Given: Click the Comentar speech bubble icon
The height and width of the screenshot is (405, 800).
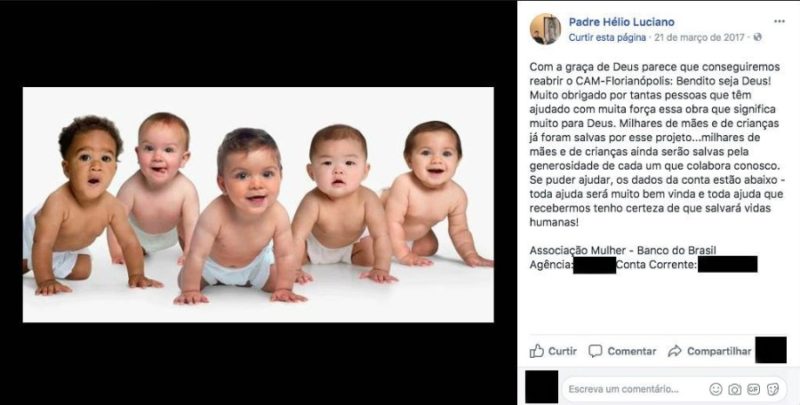Looking at the screenshot, I should pyautogui.click(x=595, y=351).
